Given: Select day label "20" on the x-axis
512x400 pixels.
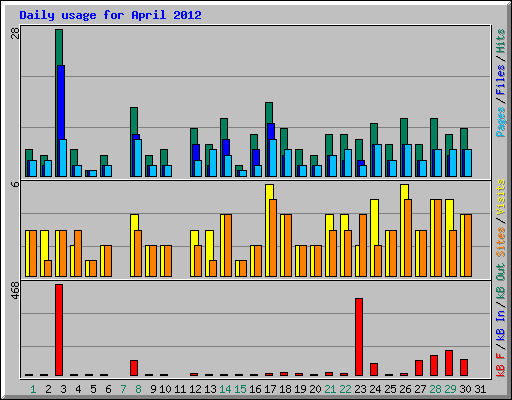Looking at the screenshot, I should point(315,389).
